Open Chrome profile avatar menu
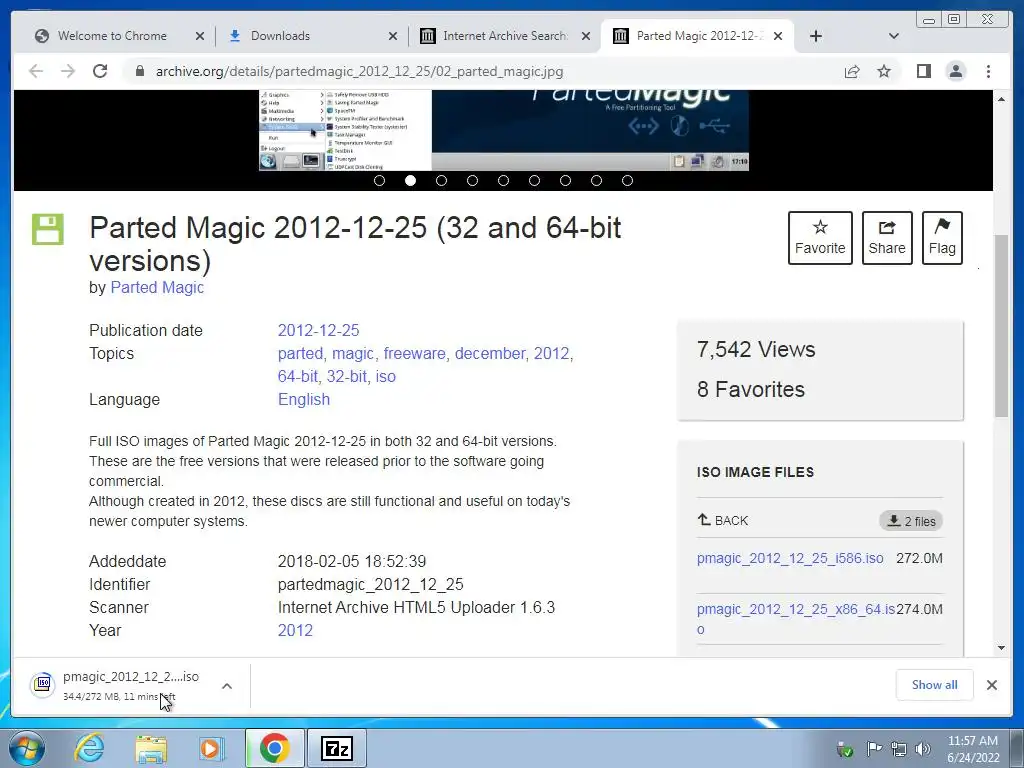The image size is (1024, 768). (x=955, y=71)
